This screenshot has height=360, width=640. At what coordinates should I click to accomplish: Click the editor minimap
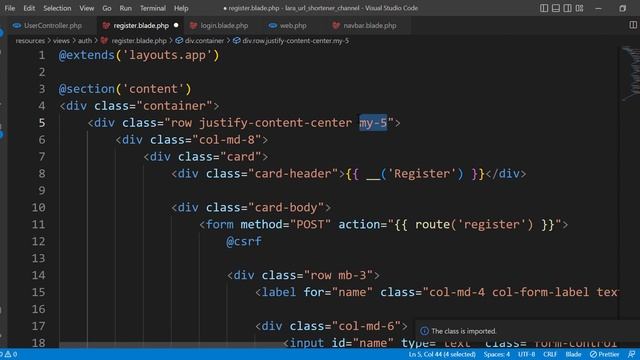[630, 73]
